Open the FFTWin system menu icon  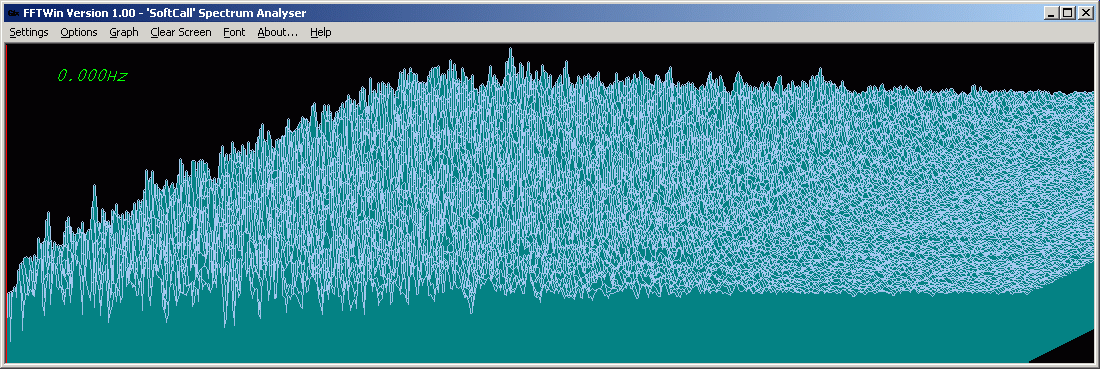[13, 13]
